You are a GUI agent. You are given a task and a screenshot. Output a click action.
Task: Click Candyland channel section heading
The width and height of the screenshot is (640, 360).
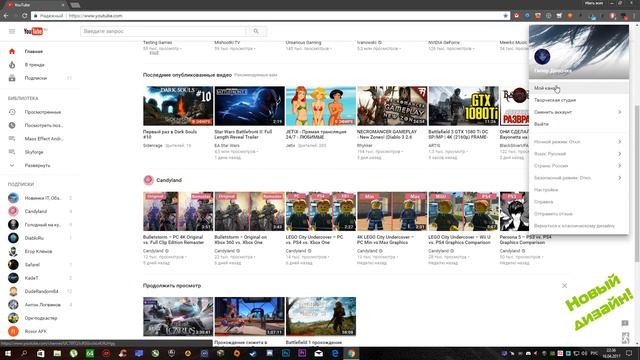click(169, 180)
